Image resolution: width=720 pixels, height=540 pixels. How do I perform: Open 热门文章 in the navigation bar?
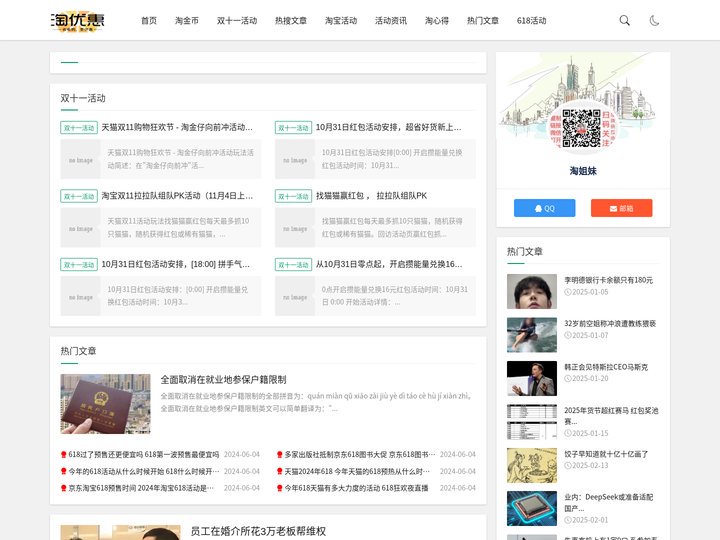coord(483,20)
